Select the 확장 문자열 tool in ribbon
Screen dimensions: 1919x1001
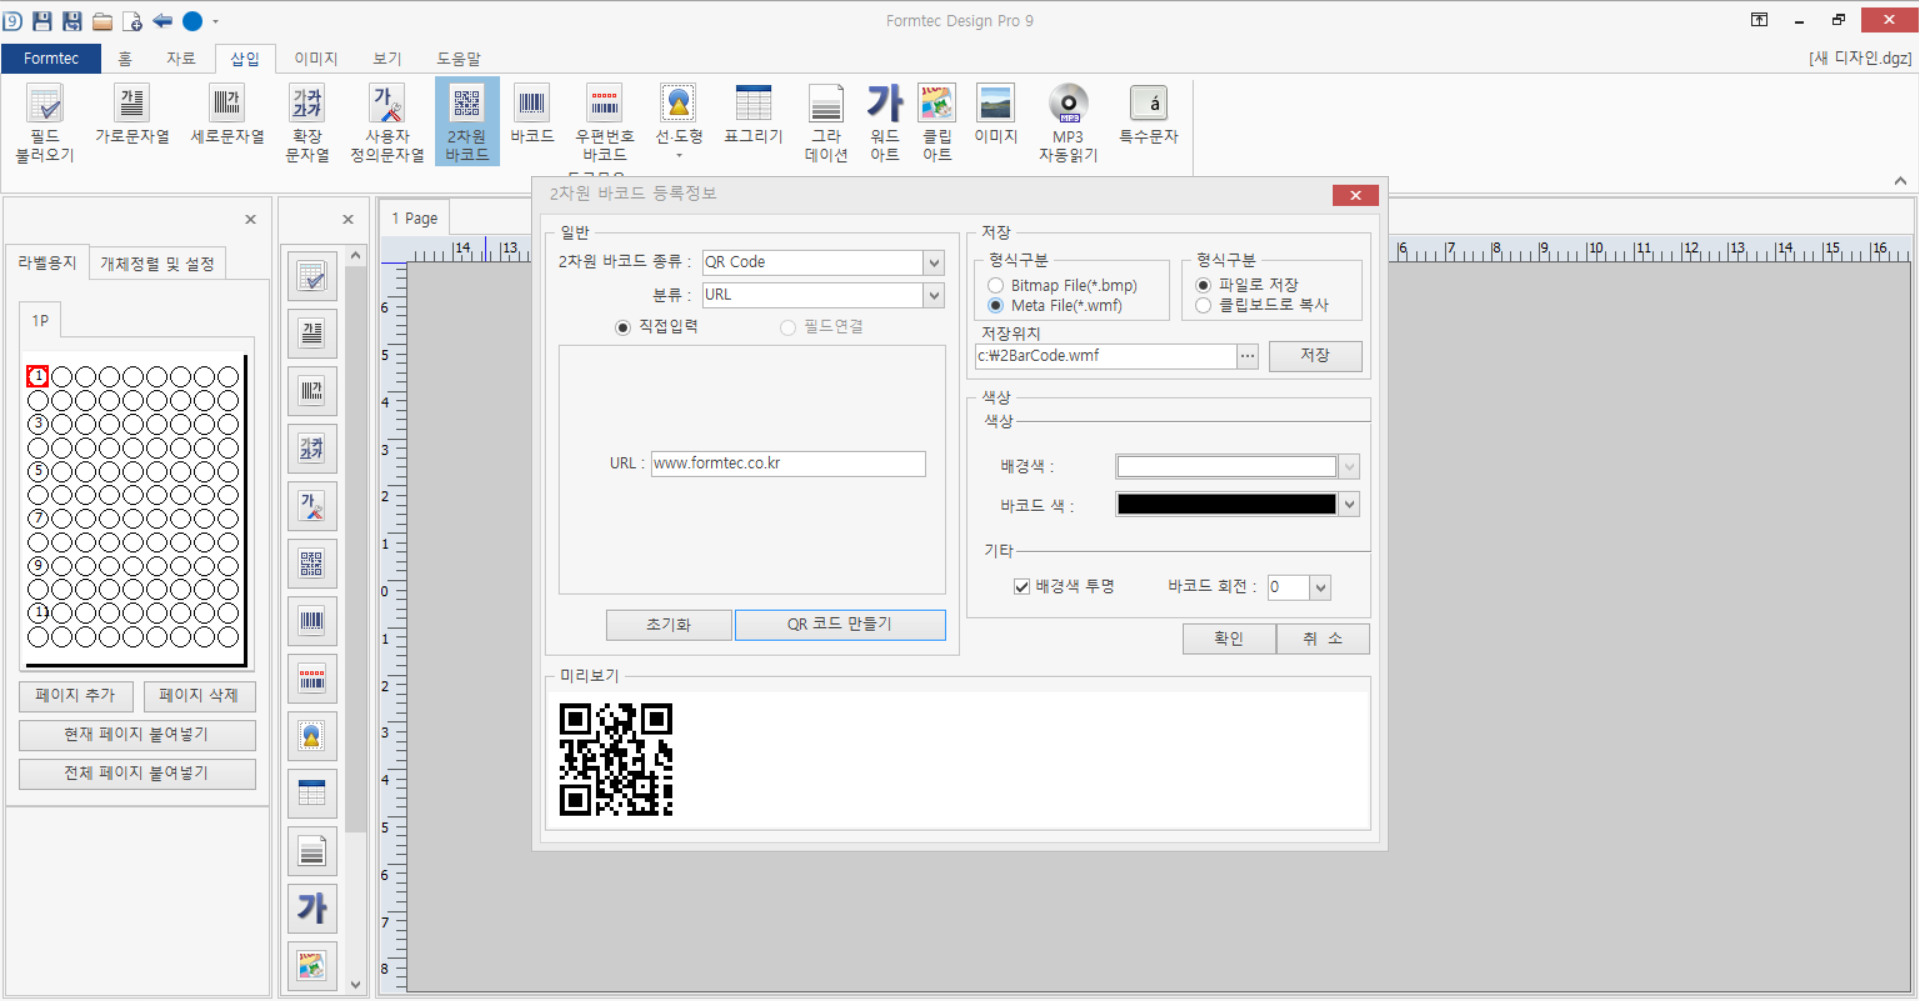[307, 123]
